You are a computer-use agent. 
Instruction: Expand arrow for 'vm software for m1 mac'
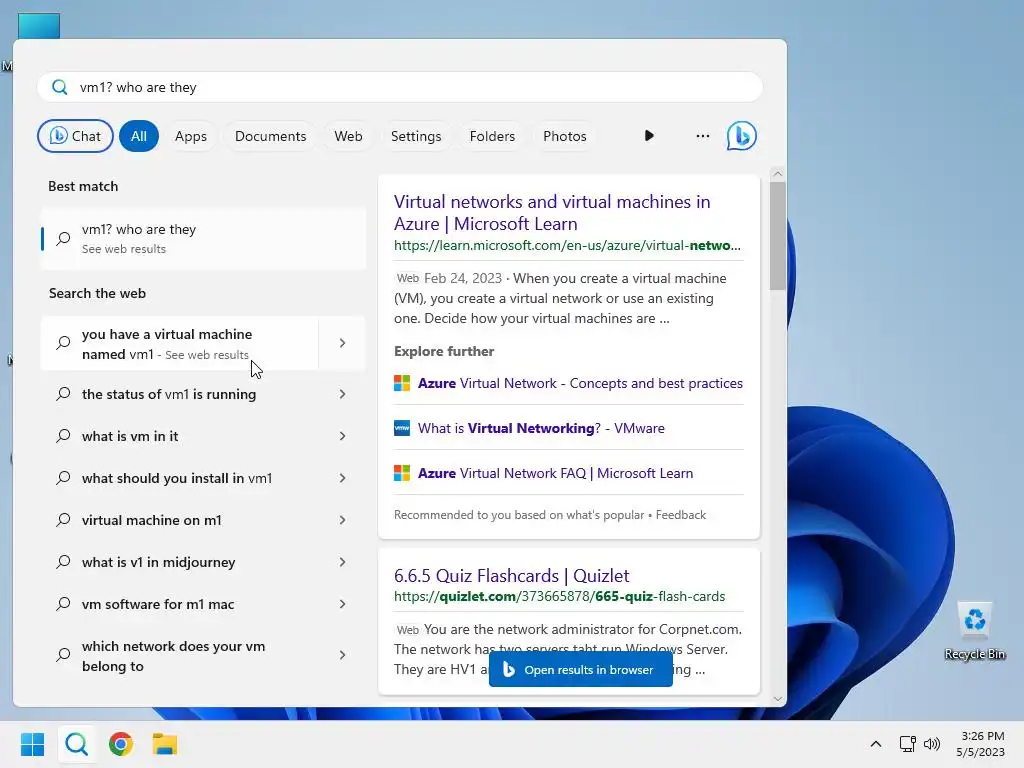(342, 604)
